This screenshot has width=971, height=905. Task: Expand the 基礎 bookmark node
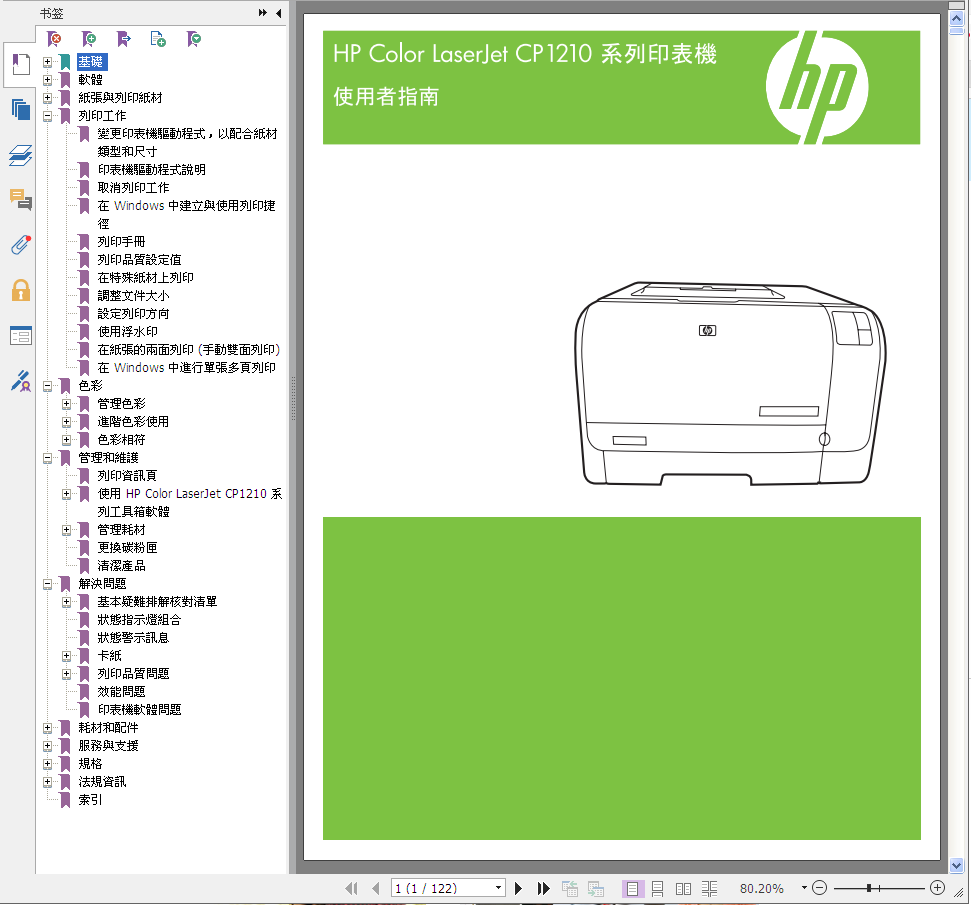(x=47, y=62)
